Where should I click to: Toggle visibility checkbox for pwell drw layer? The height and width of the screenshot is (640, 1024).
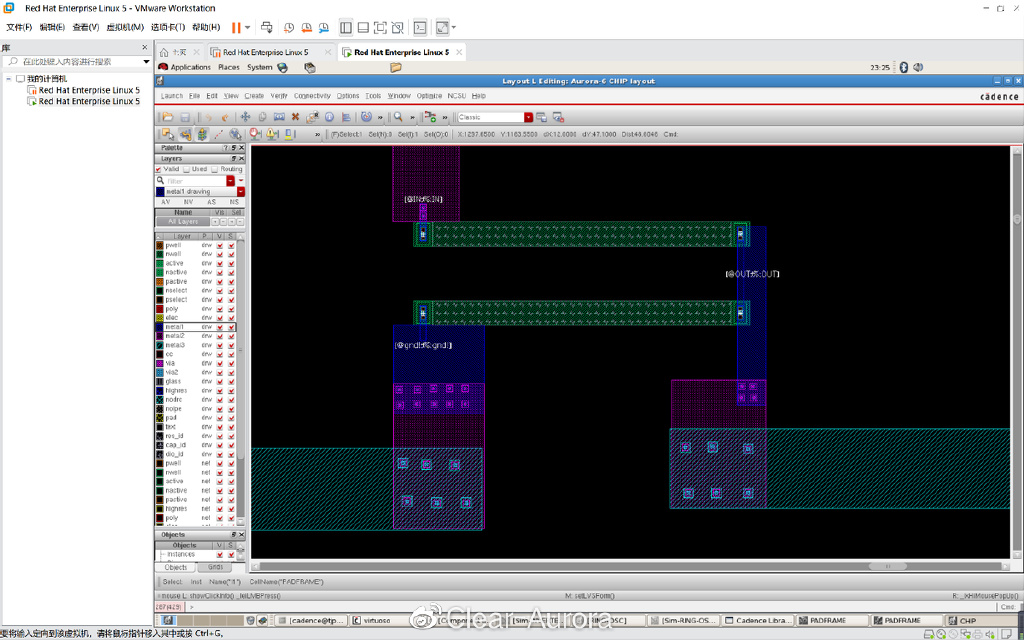220,246
